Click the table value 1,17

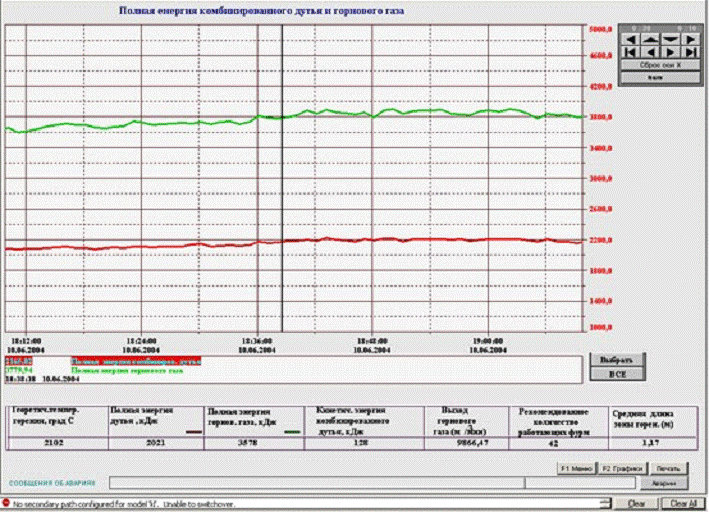point(650,443)
